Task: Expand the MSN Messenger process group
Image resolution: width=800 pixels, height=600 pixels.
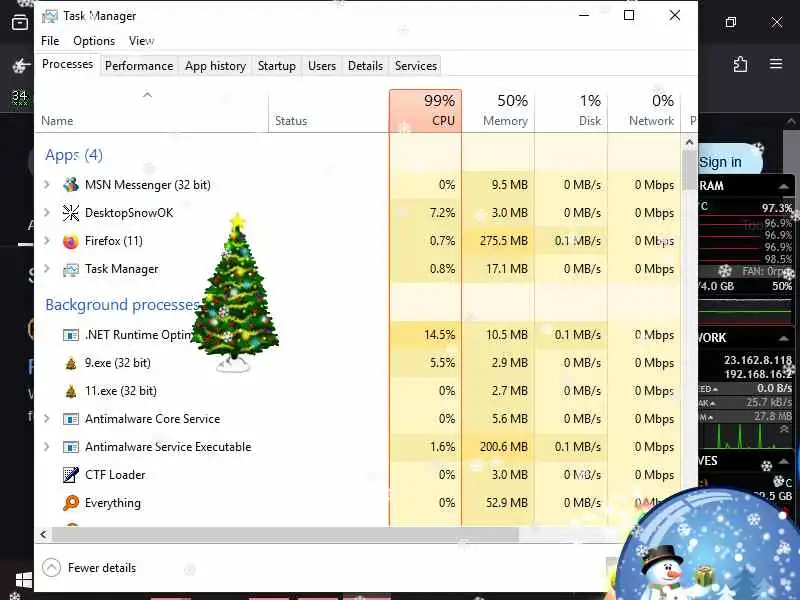Action: coord(47,184)
